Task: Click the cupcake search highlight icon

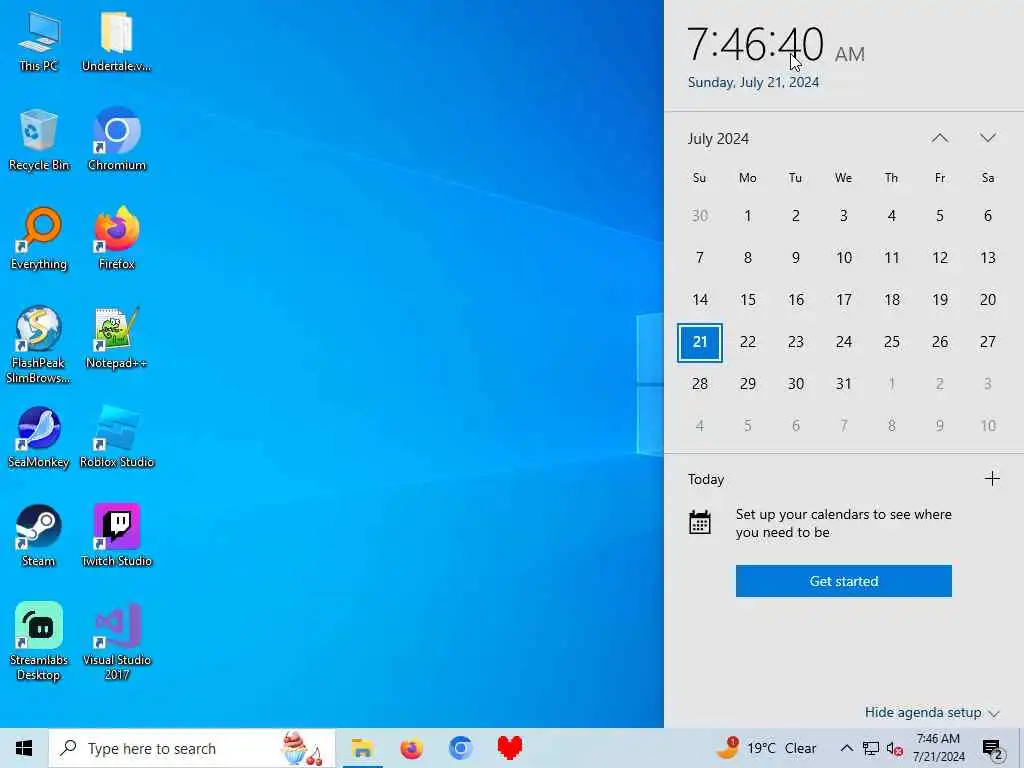Action: [302, 748]
